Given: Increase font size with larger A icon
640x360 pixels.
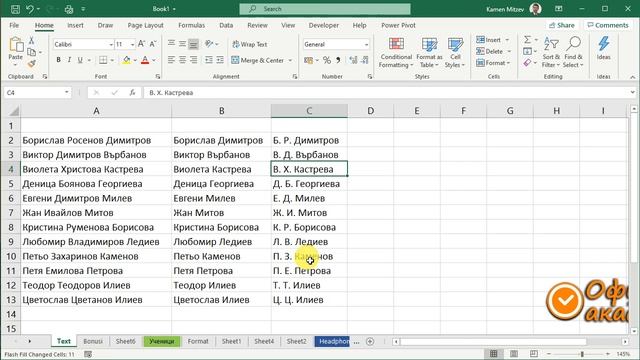Looking at the screenshot, I should click(x=141, y=44).
